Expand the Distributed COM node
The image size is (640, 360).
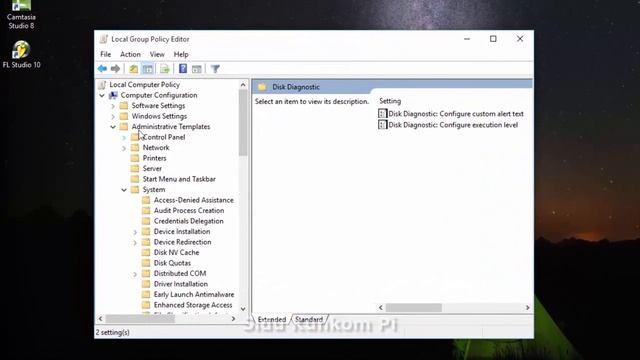pos(135,274)
